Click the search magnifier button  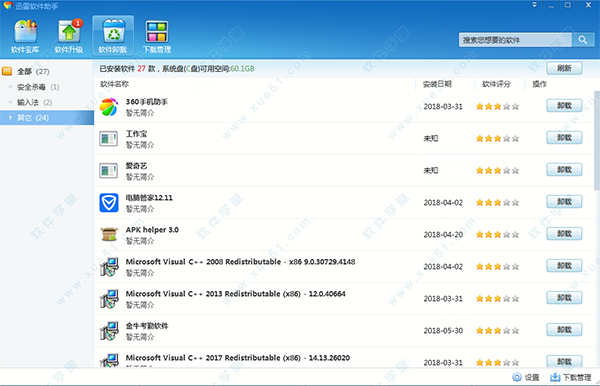click(583, 40)
